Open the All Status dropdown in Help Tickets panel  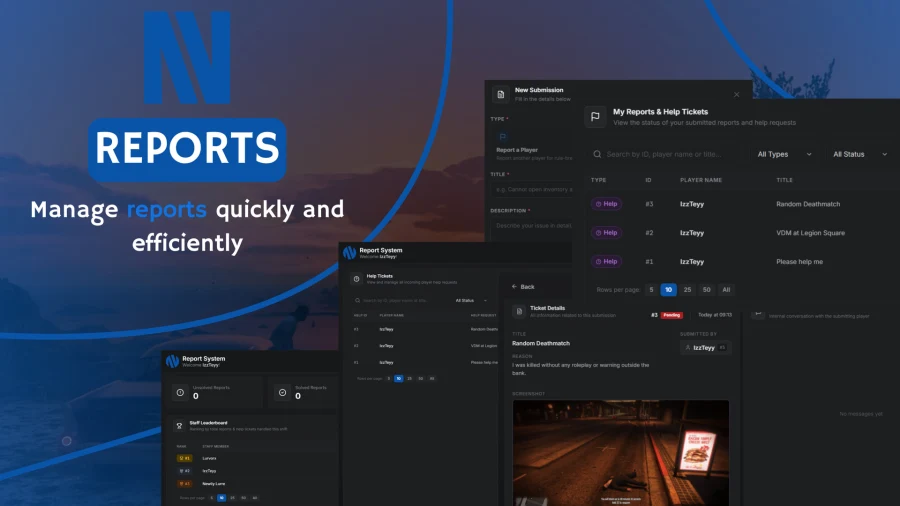(471, 301)
